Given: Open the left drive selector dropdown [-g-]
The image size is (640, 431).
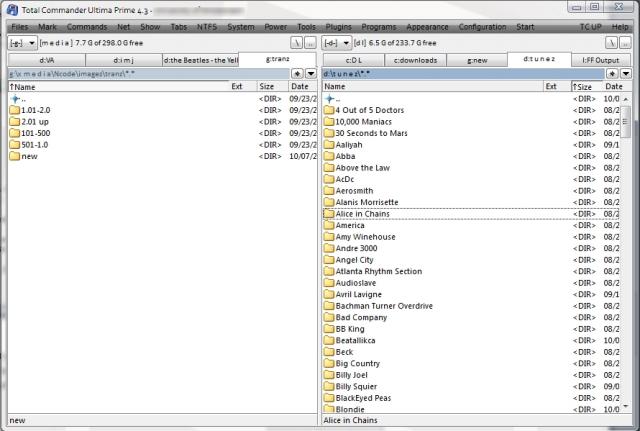Looking at the screenshot, I should tap(22, 43).
